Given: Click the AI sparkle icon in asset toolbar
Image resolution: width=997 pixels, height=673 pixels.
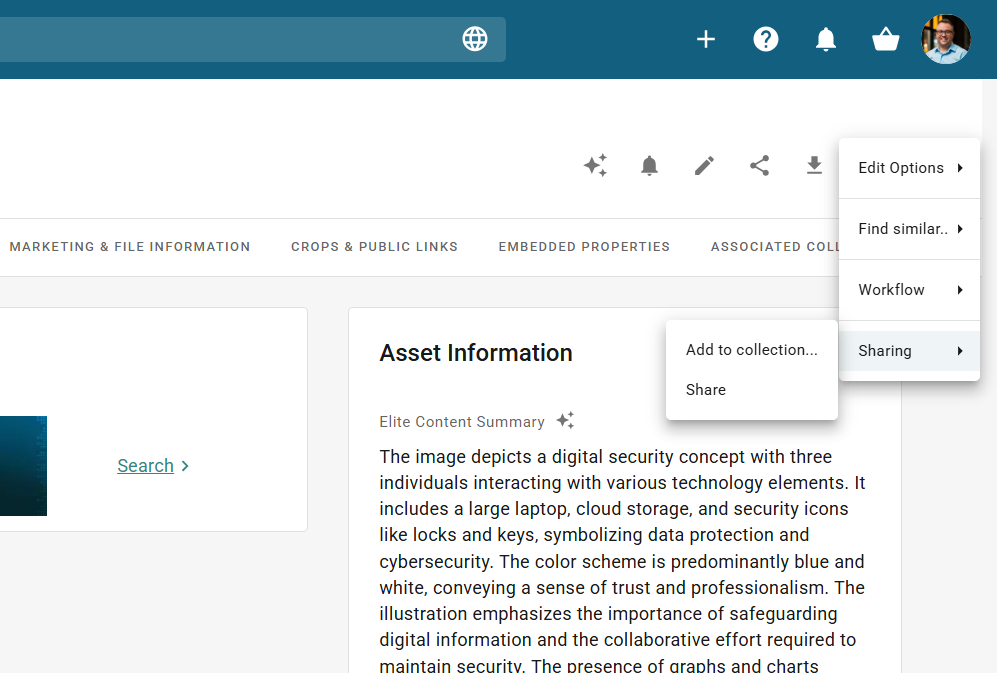Looking at the screenshot, I should 595,166.
